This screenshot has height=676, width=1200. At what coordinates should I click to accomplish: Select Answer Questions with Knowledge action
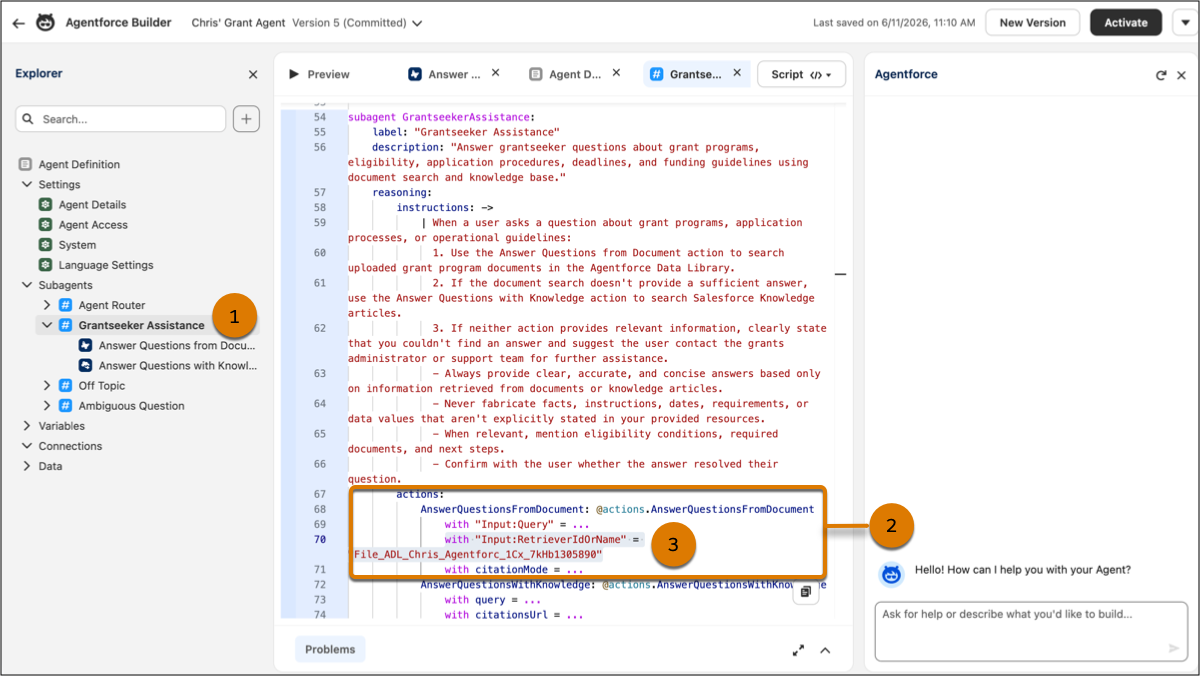click(x=177, y=365)
